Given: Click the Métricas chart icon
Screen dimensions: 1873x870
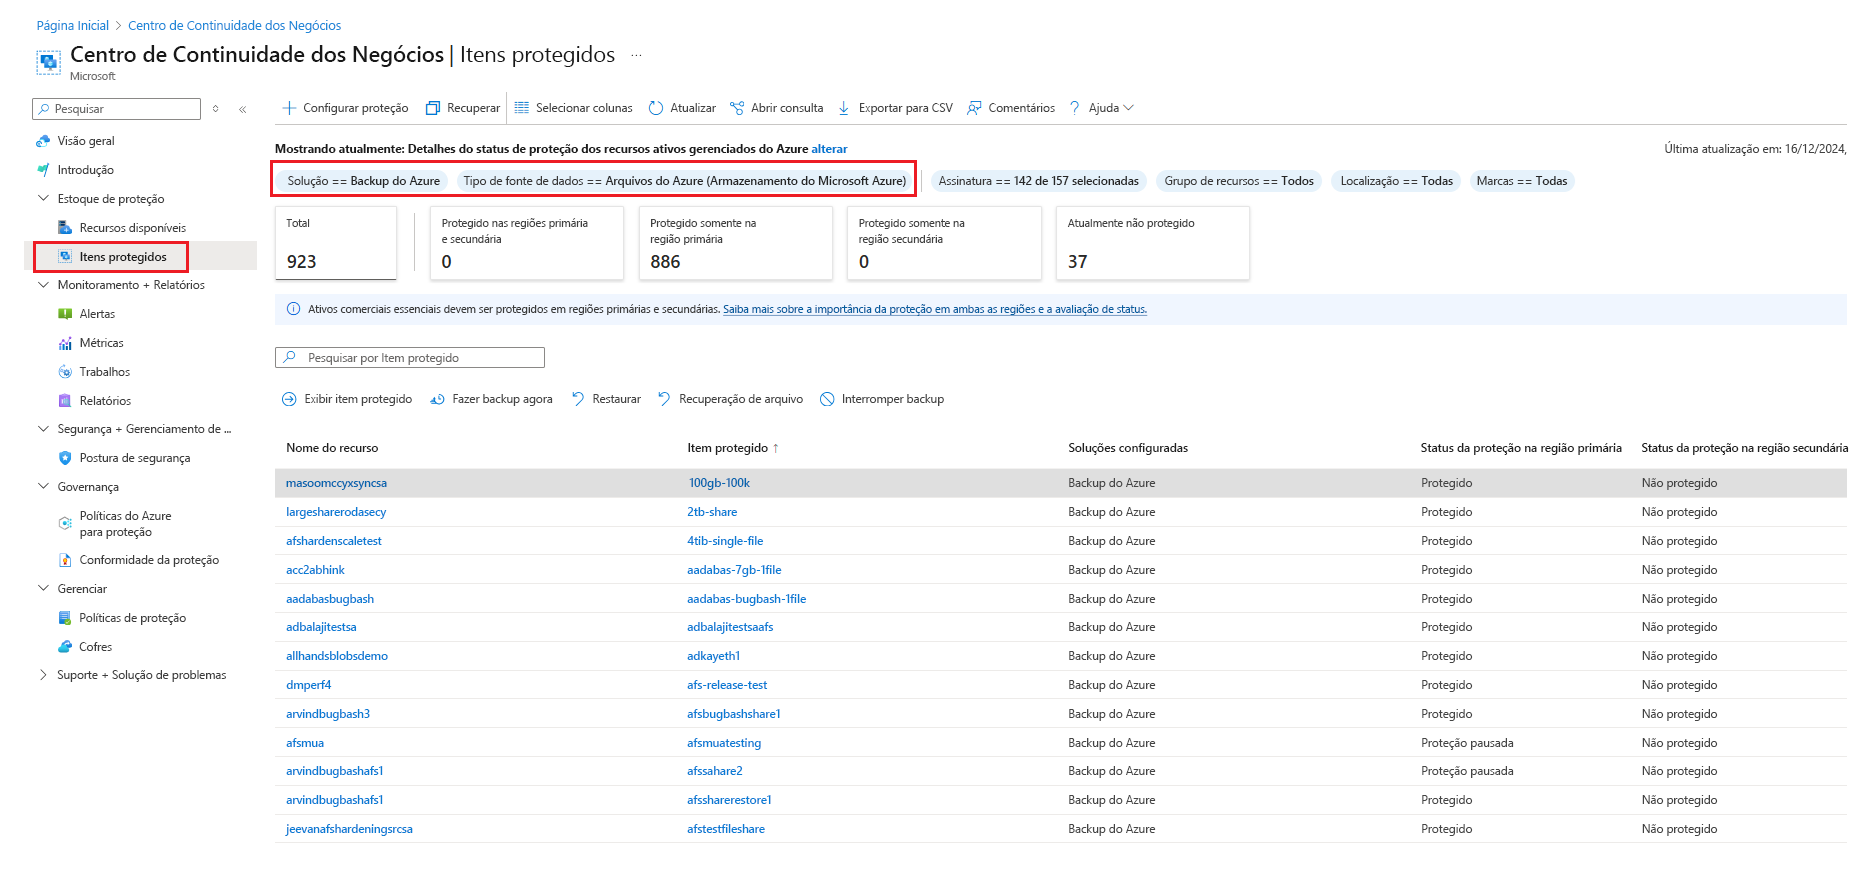Looking at the screenshot, I should click(65, 343).
